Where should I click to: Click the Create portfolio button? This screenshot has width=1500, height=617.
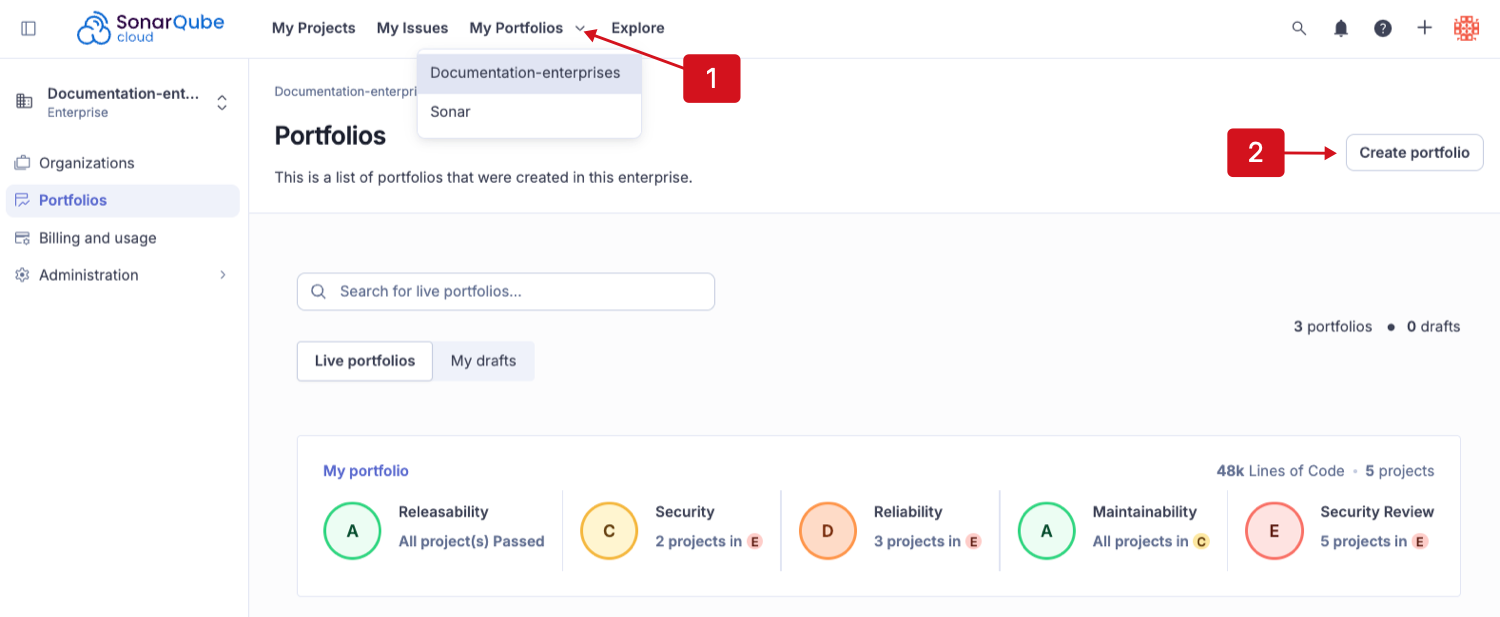[1414, 153]
